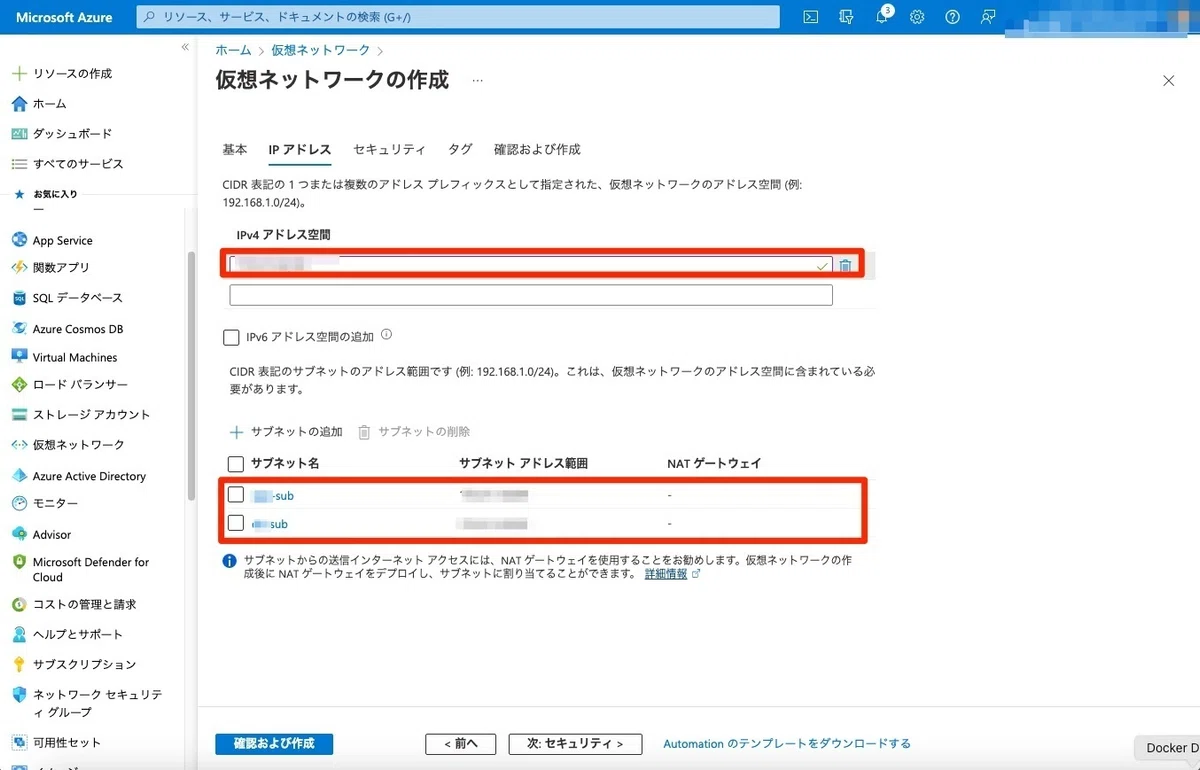Screen dimensions: 1200x770
Task: Download Automation template link
Action: click(x=787, y=744)
